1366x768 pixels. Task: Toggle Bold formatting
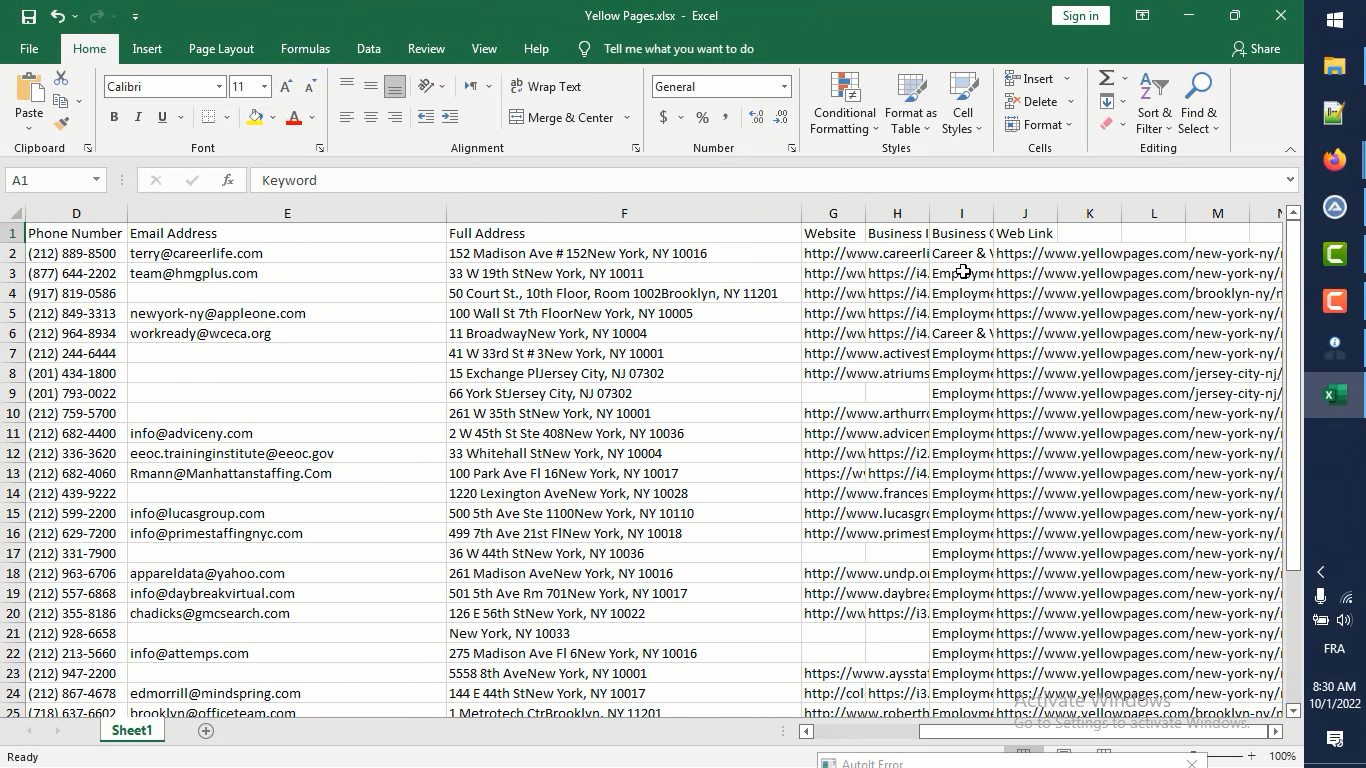click(x=114, y=117)
